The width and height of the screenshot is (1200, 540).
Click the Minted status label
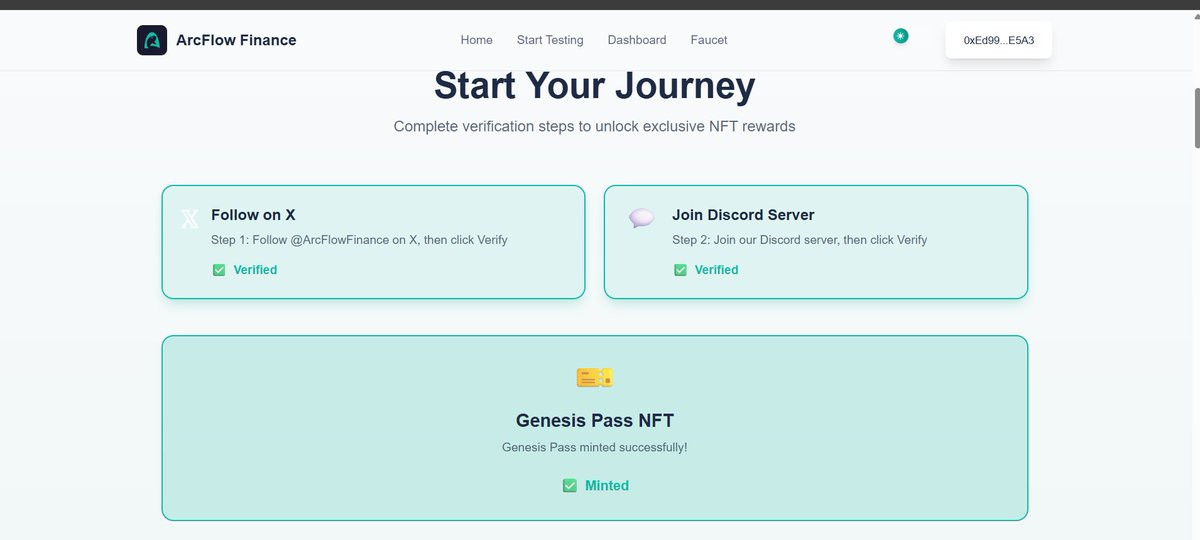(607, 486)
